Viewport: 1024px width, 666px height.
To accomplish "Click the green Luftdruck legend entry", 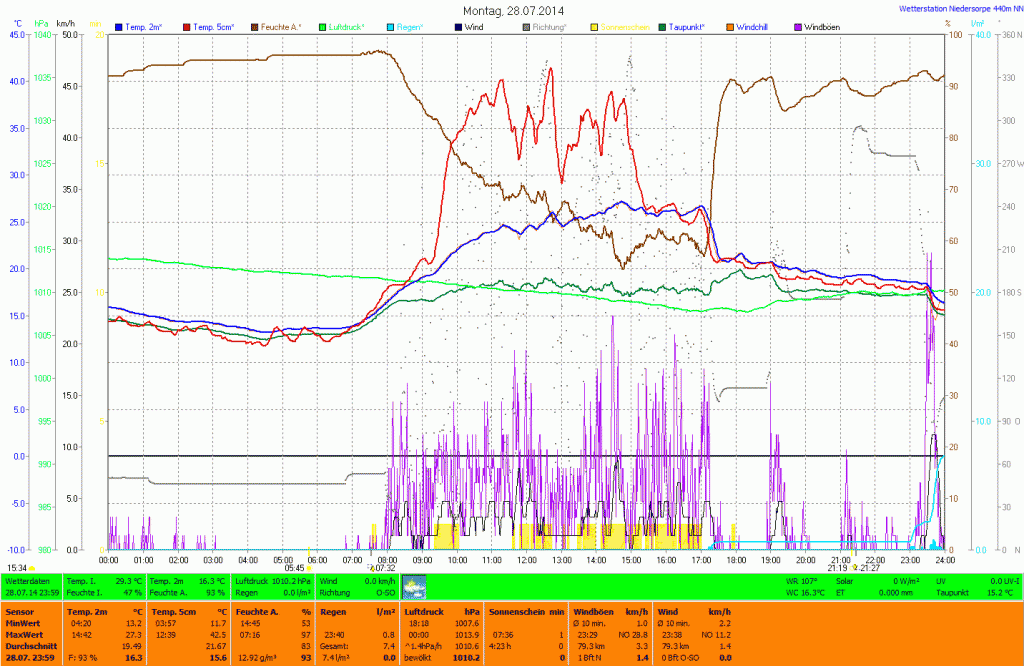I will coord(348,27).
